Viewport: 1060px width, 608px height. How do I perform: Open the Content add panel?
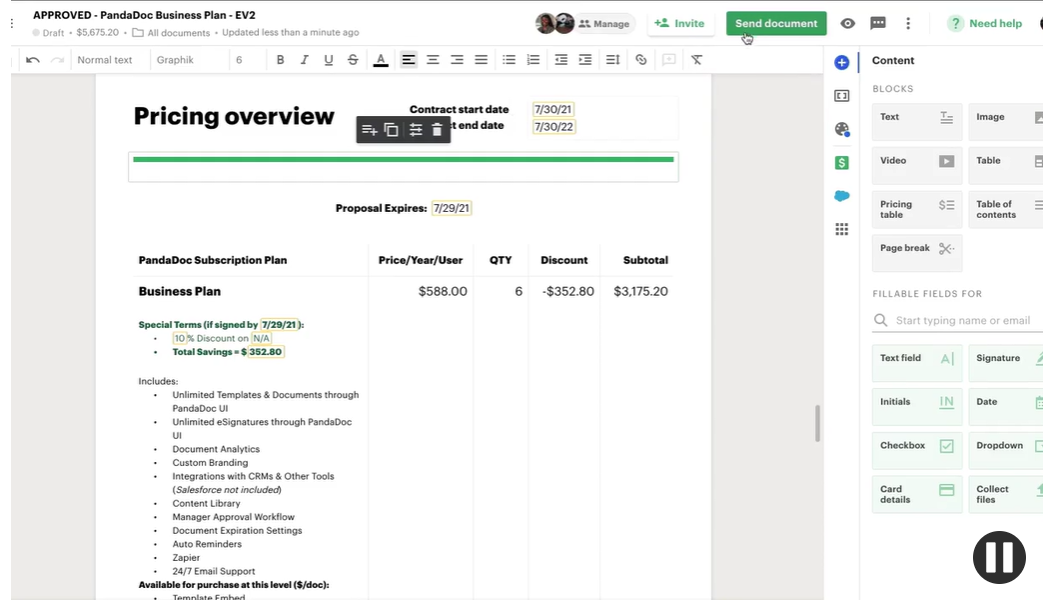[x=842, y=63]
